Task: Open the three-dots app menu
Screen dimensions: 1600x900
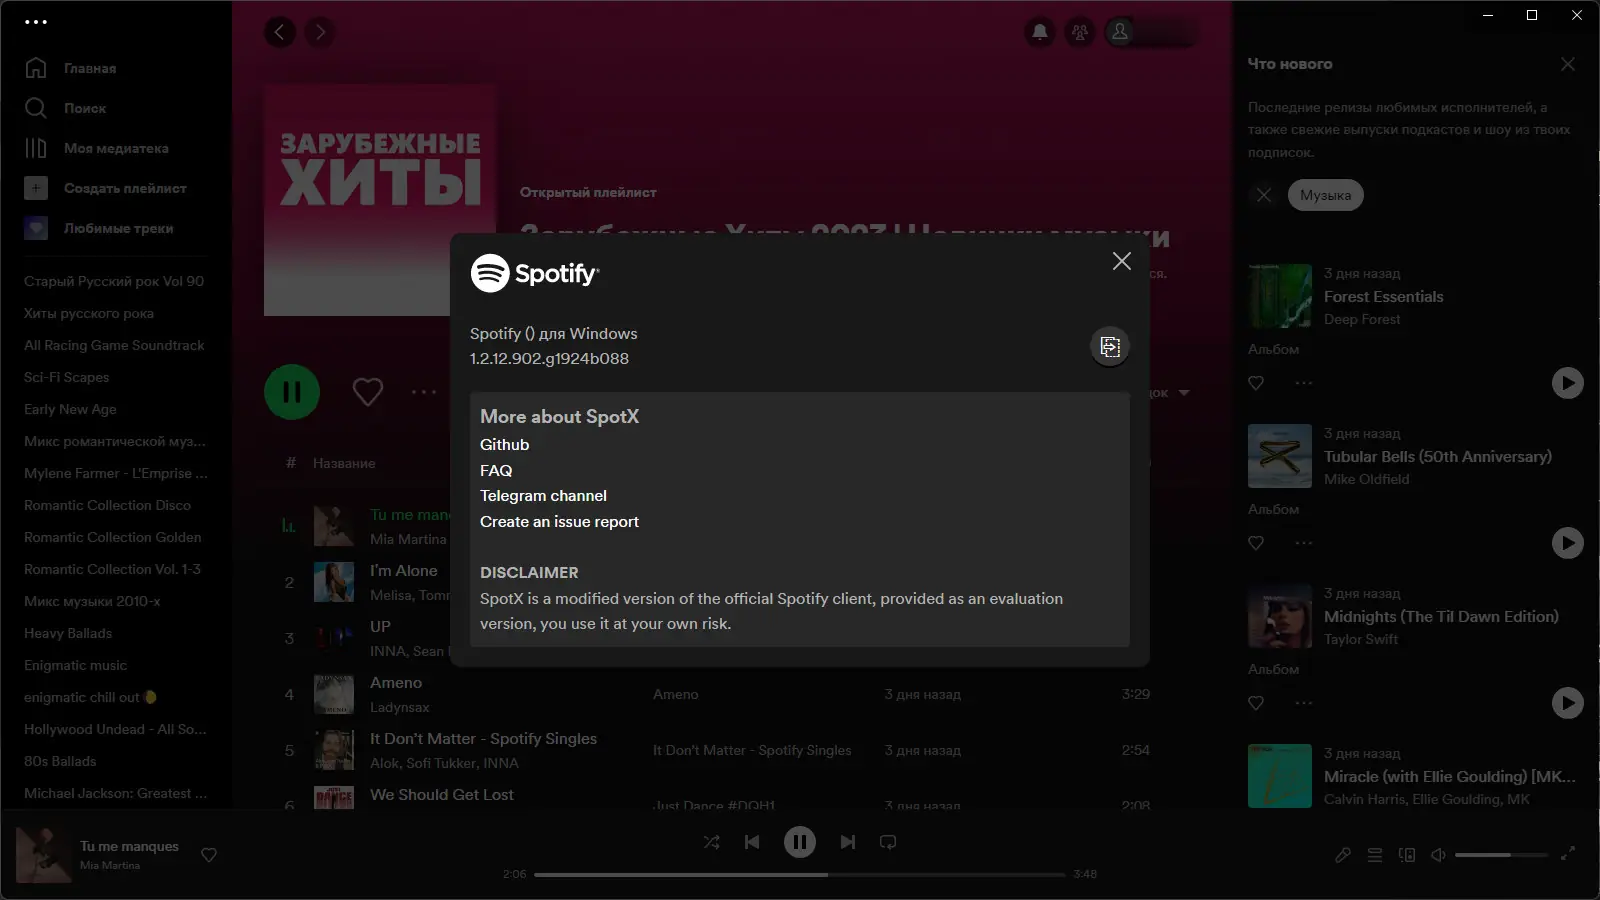Action: click(x=36, y=21)
